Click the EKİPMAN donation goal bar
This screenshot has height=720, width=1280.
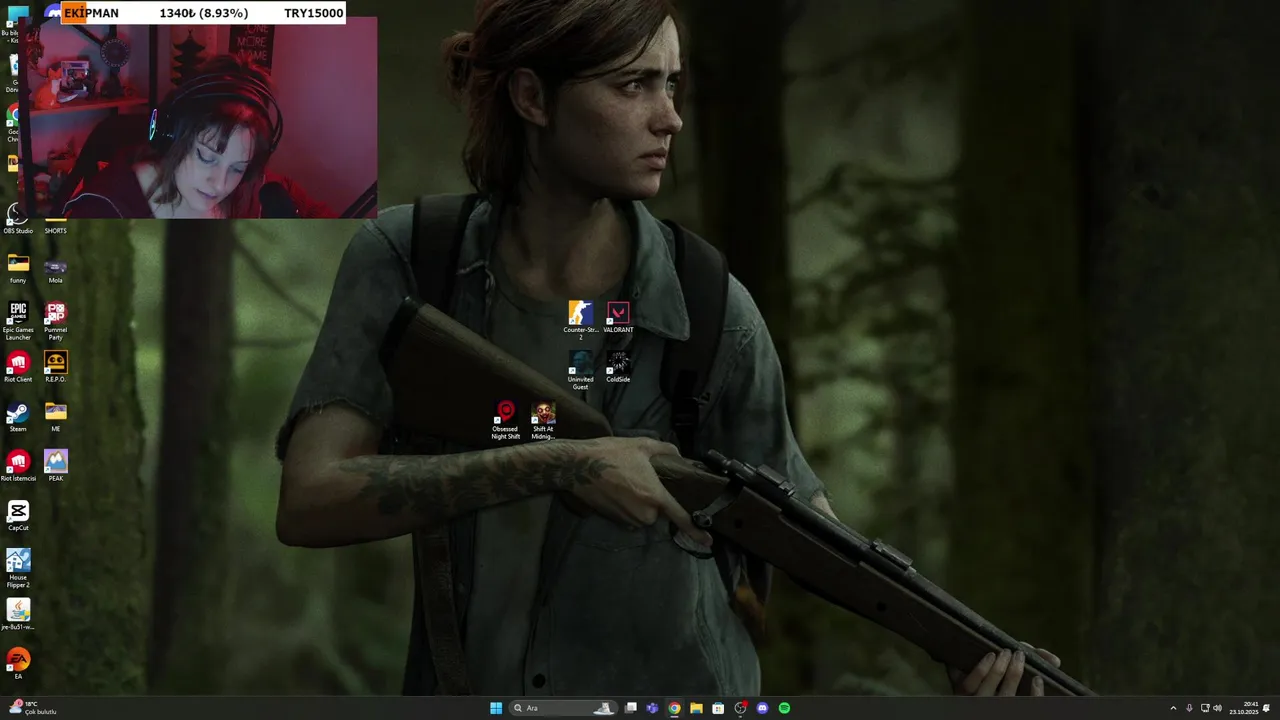(x=204, y=13)
